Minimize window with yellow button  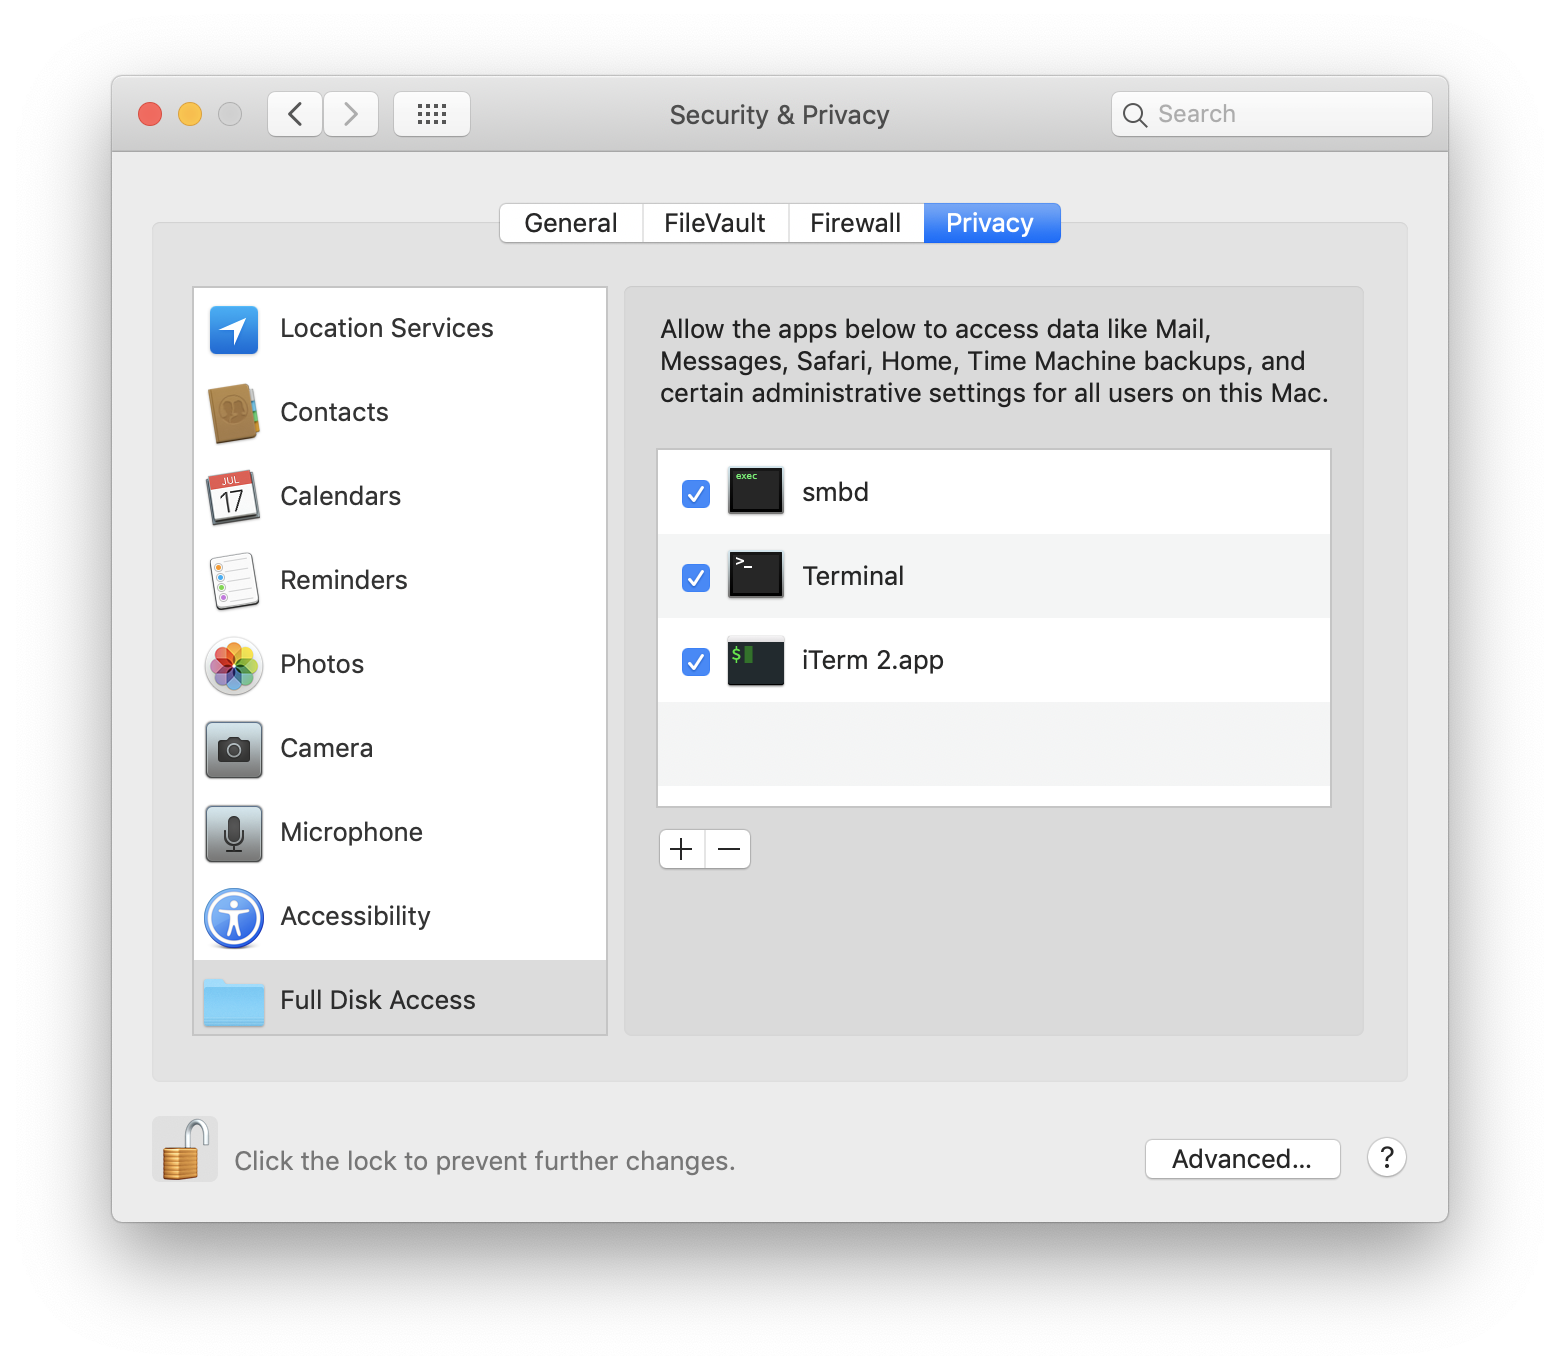point(190,114)
